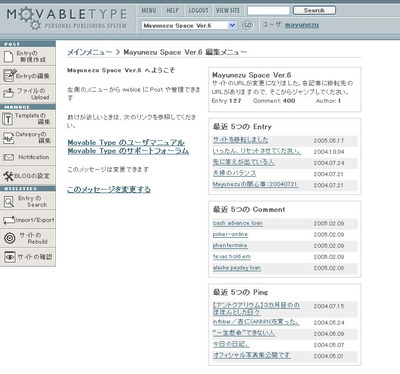Click the Entry edit pencil icon
Screen dimensions: 400x374
tap(9, 76)
